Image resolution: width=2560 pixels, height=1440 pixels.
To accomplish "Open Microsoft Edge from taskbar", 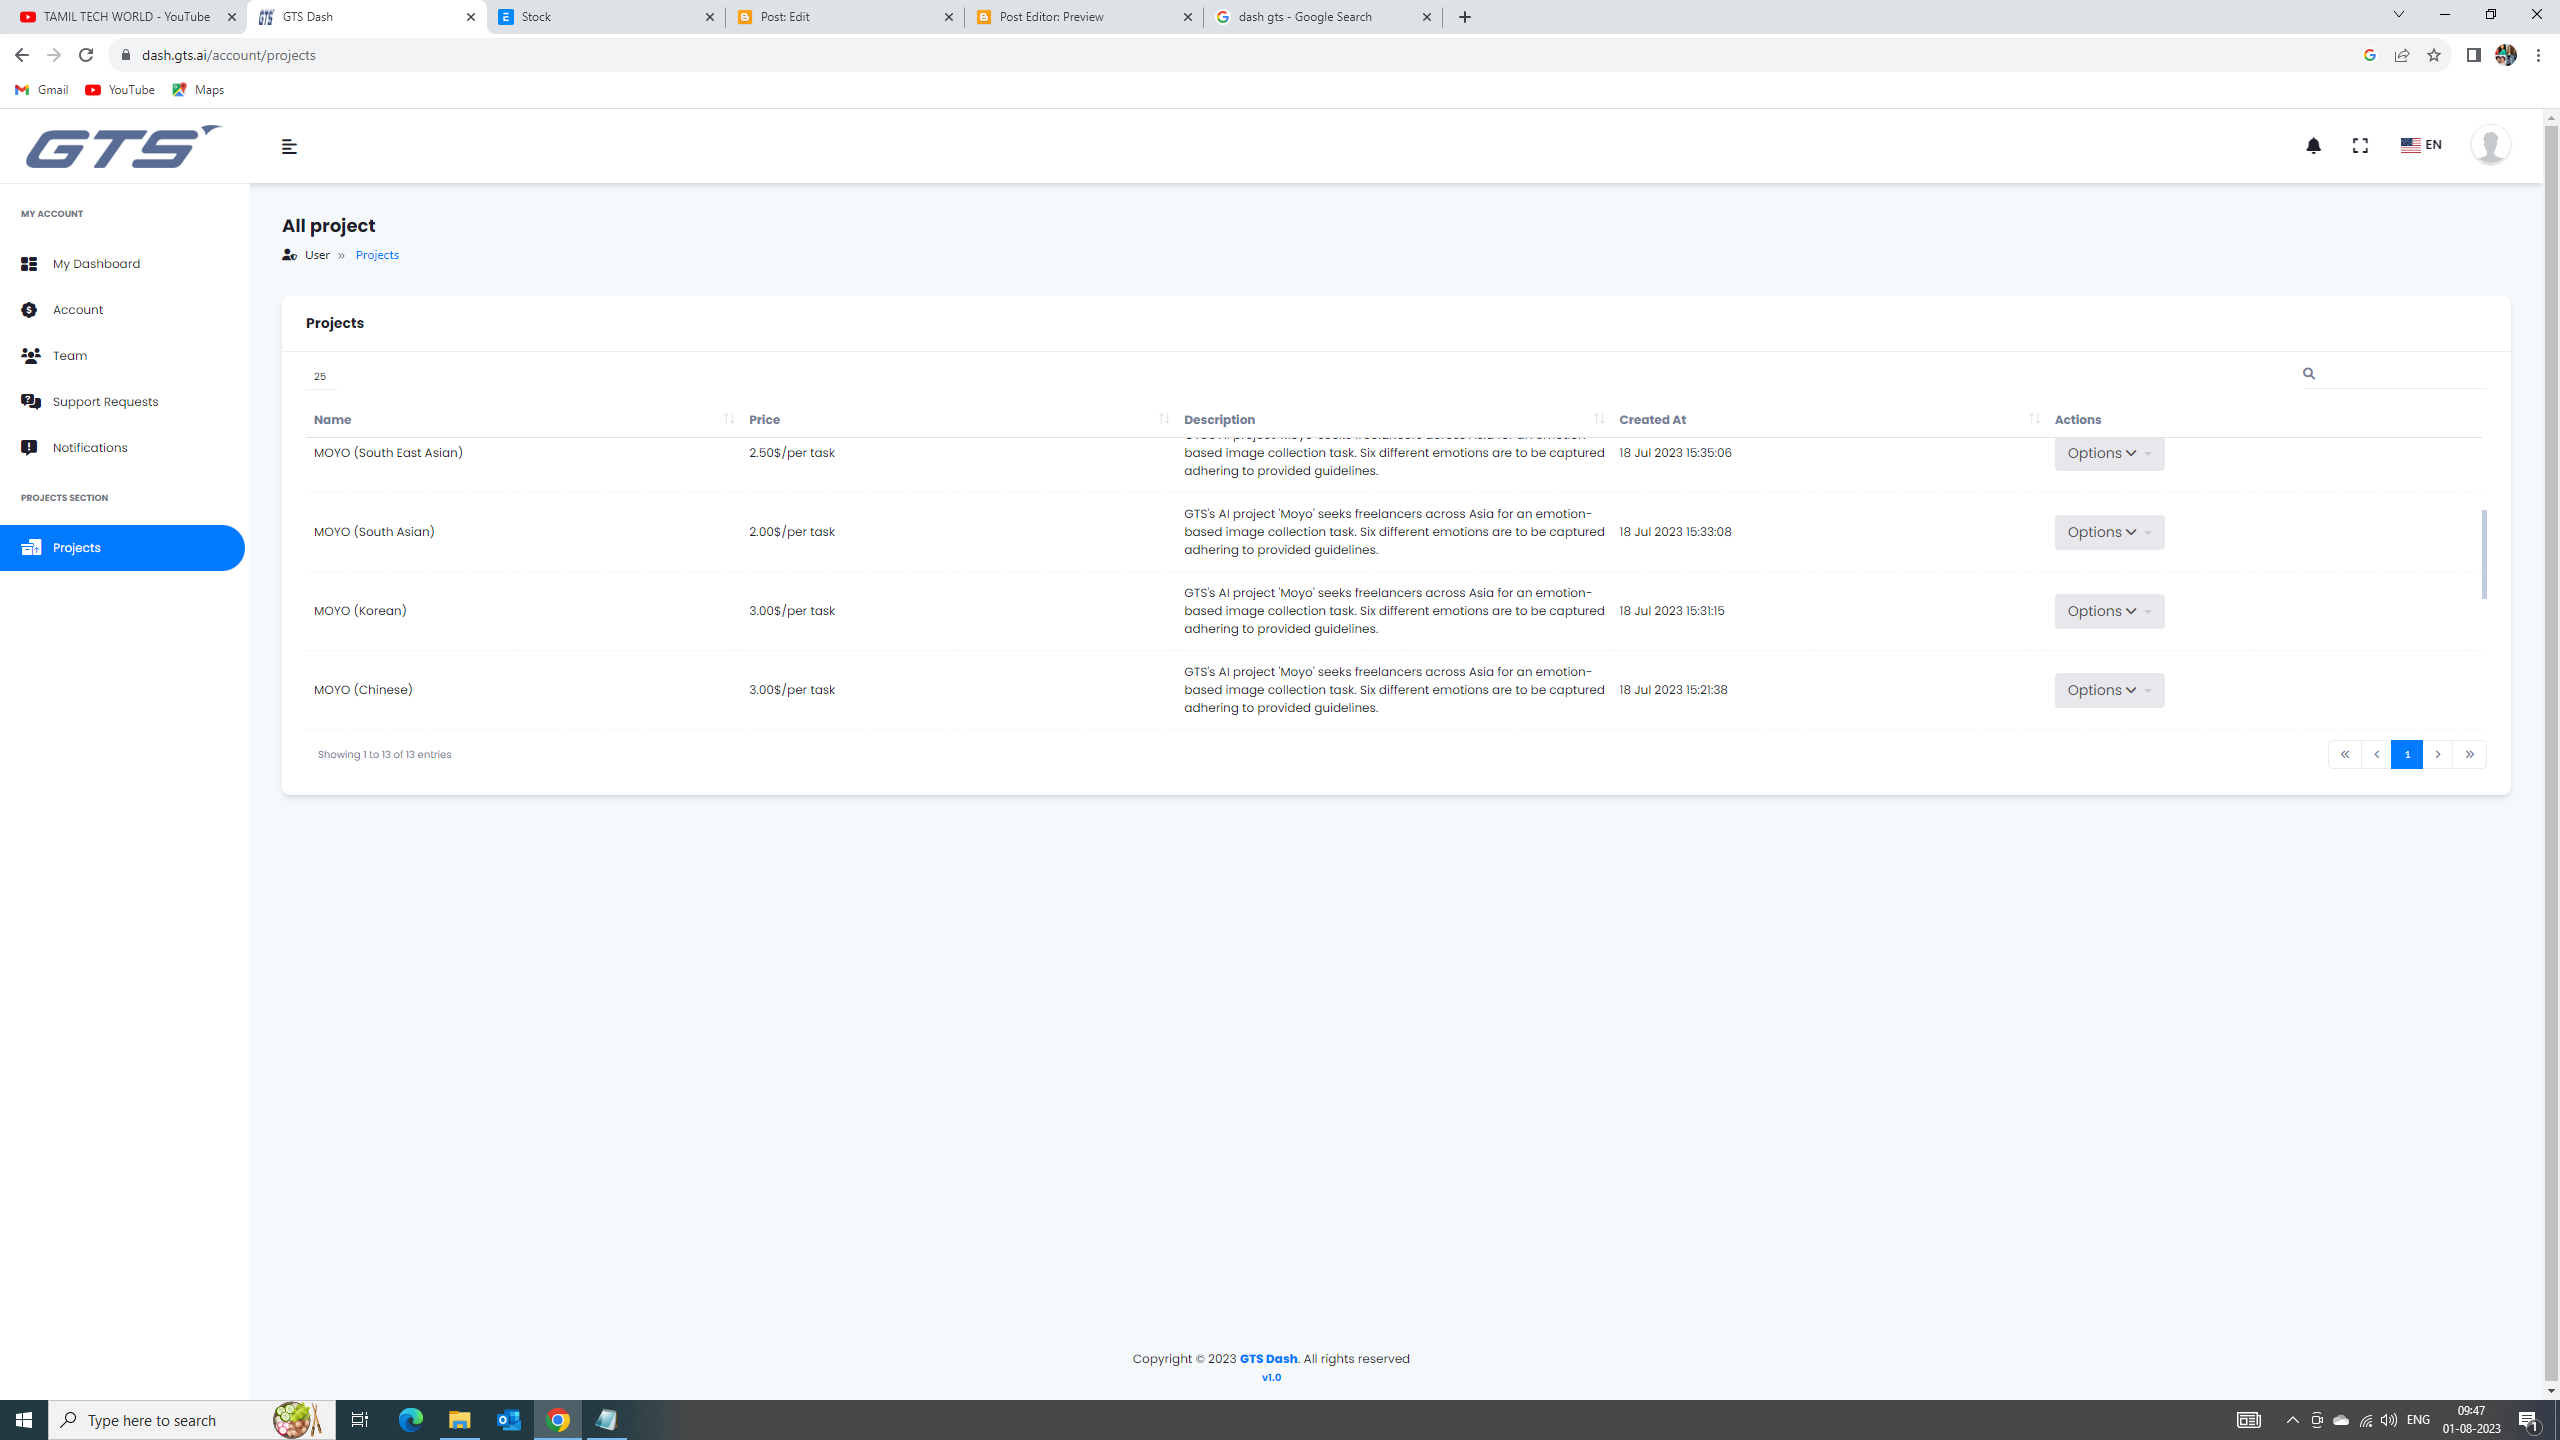I will click(x=411, y=1419).
